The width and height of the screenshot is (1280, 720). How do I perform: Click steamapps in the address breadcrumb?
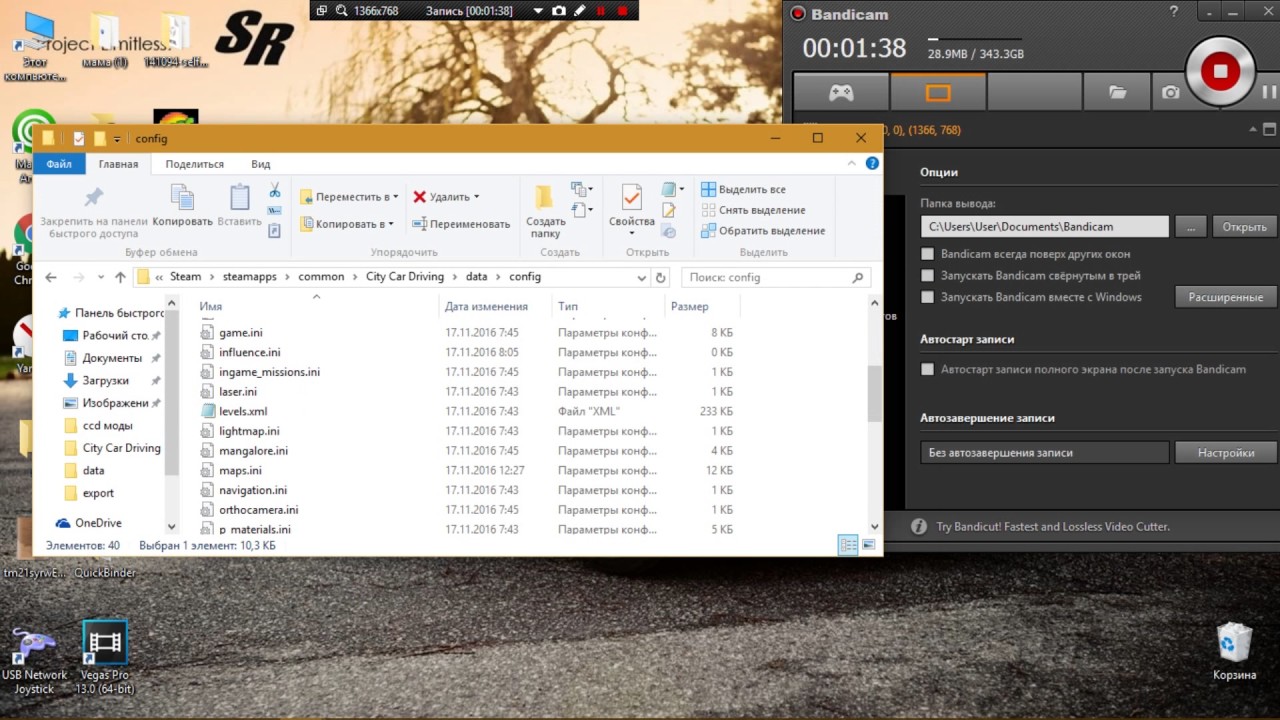(x=249, y=277)
